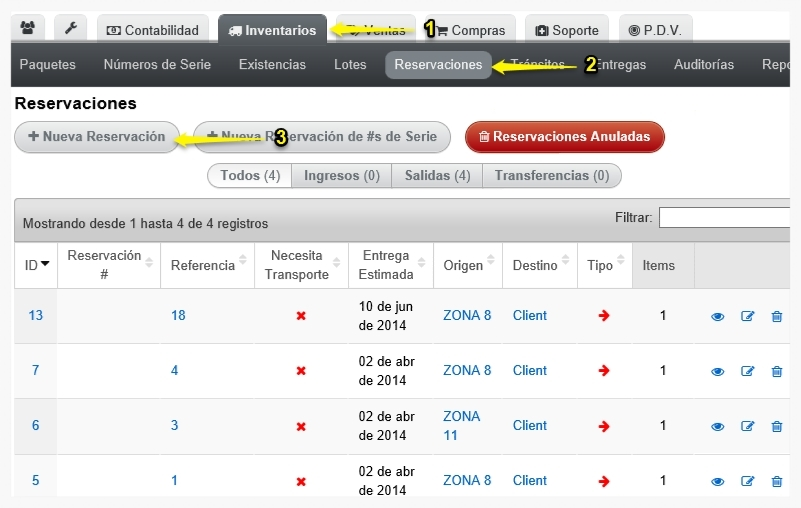Delete reservation 7 with trash icon
This screenshot has height=508, width=801.
(776, 371)
